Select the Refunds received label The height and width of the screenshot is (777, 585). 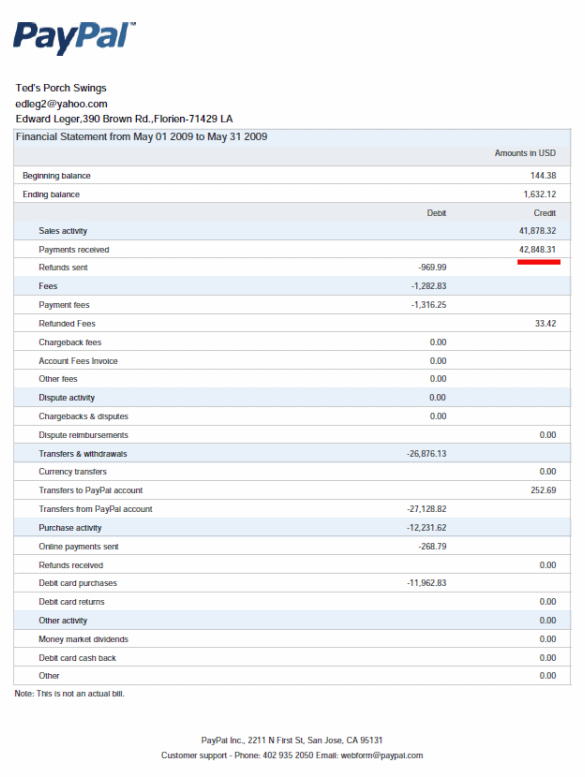point(71,565)
